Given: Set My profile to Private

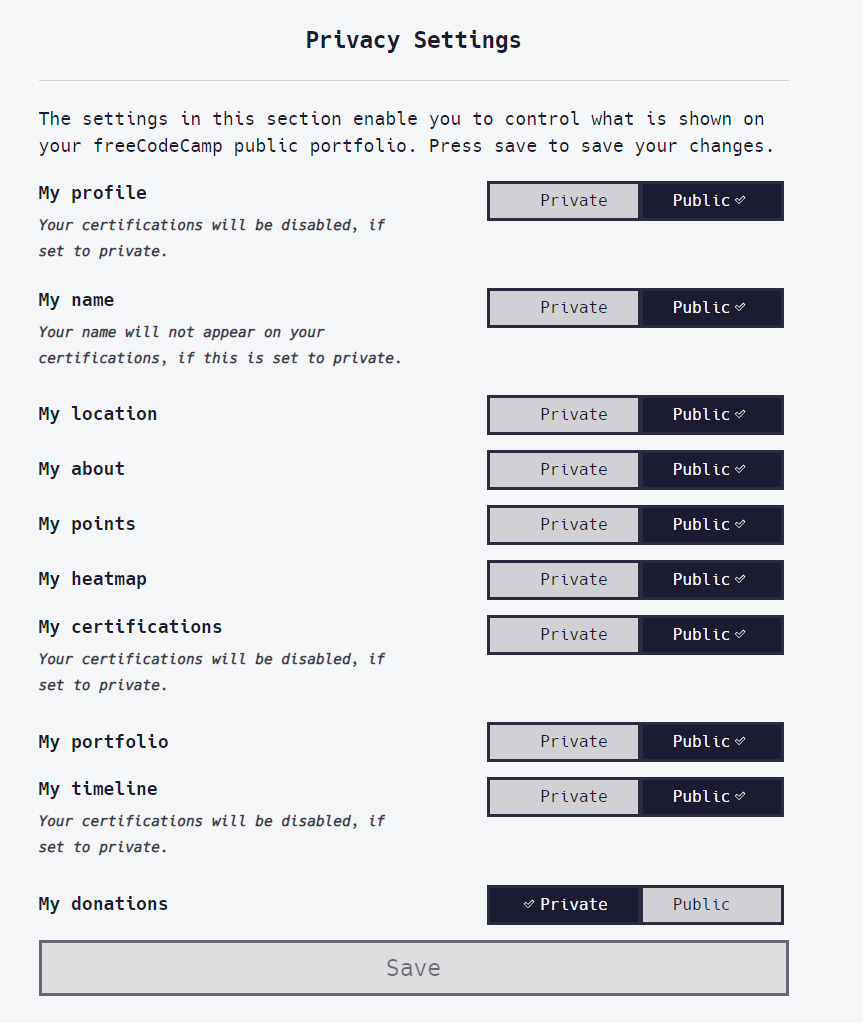Looking at the screenshot, I should [563, 200].
